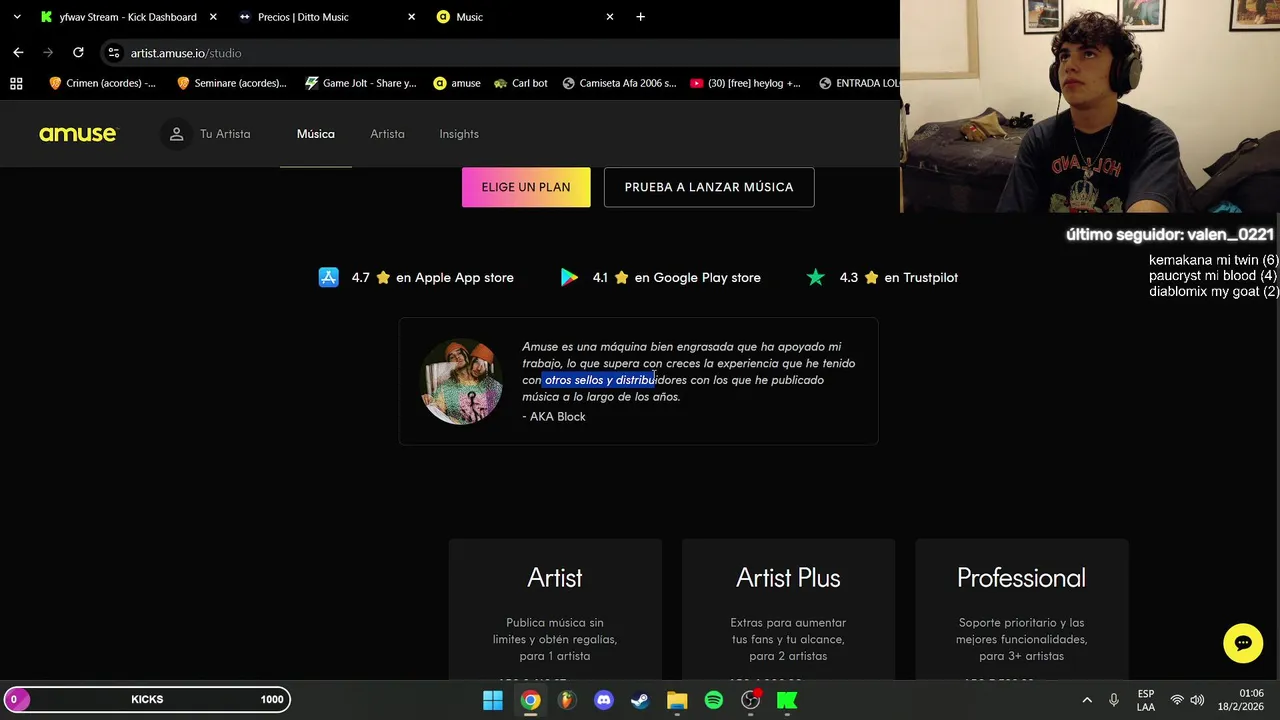Click the AKA Block testimonial photo

pyautogui.click(x=461, y=381)
